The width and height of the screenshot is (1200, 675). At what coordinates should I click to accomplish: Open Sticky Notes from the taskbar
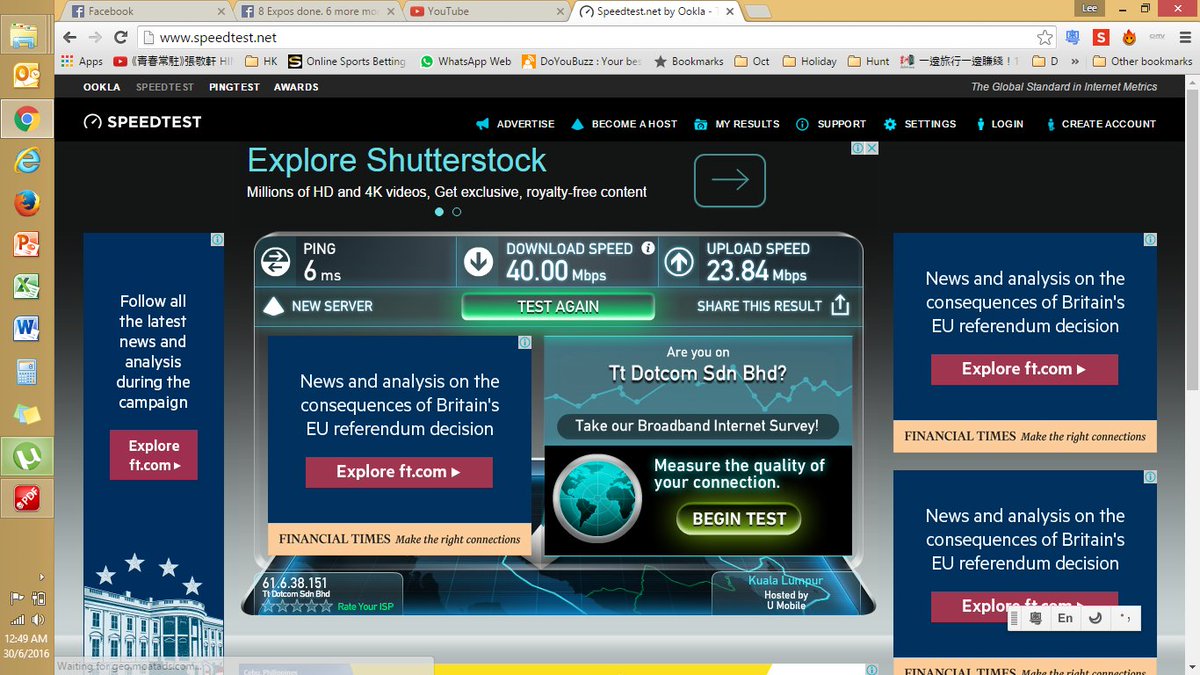[x=25, y=414]
